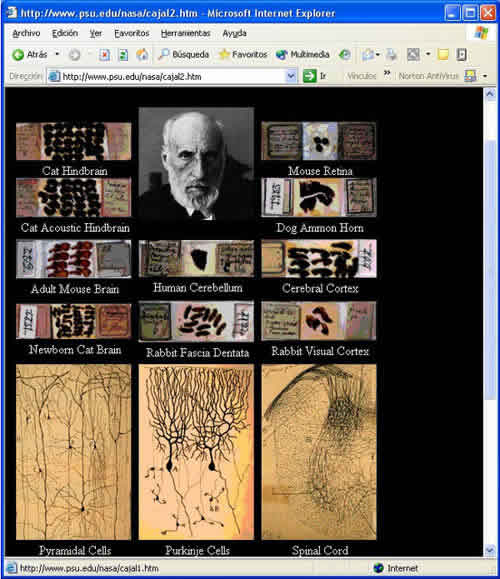Click the 'Spinal Cord' caption text
500x579 pixels.
pyautogui.click(x=320, y=551)
